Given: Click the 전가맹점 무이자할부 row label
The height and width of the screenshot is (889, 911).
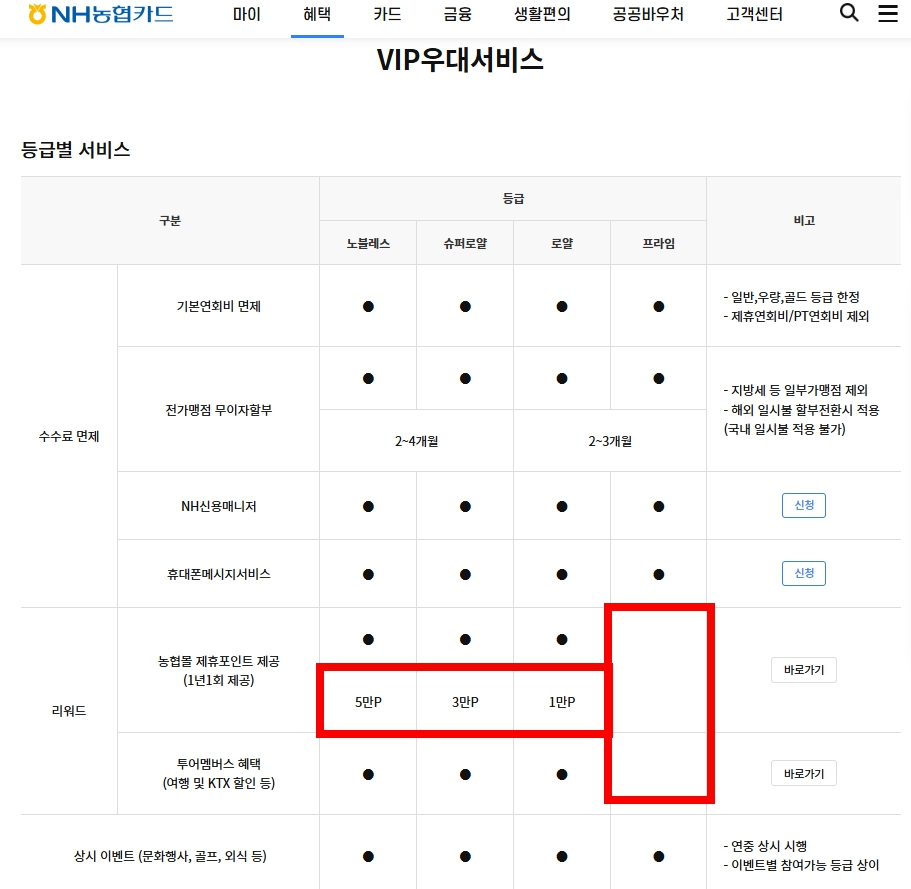Looking at the screenshot, I should coord(218,410).
